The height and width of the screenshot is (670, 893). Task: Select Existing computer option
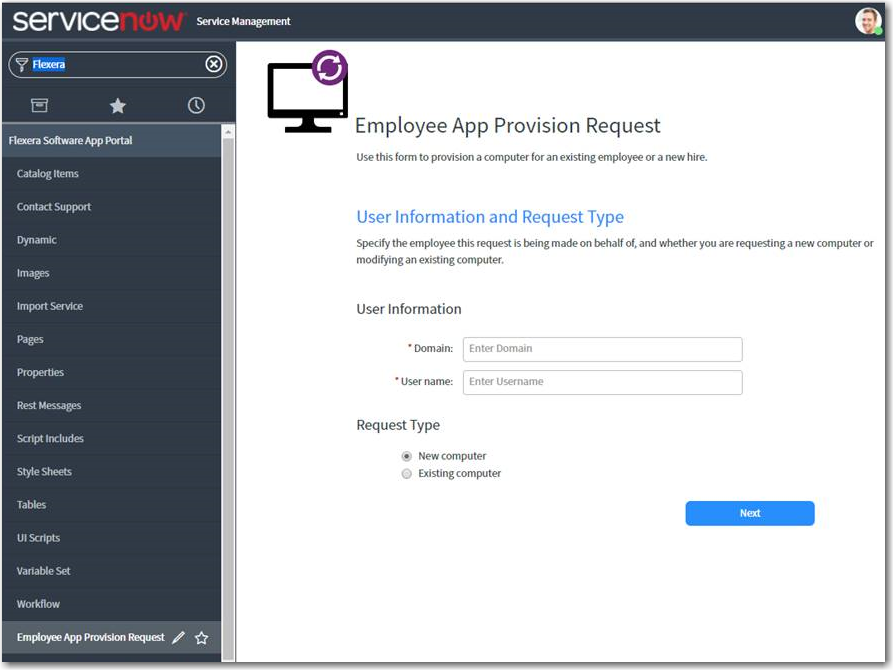pos(406,473)
